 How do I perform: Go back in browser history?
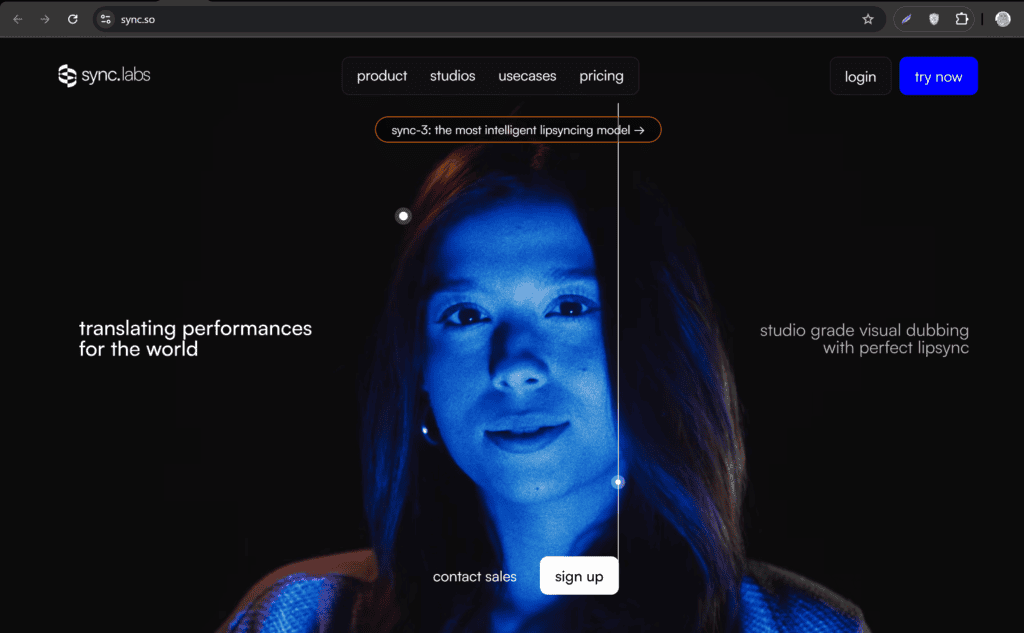coord(18,19)
